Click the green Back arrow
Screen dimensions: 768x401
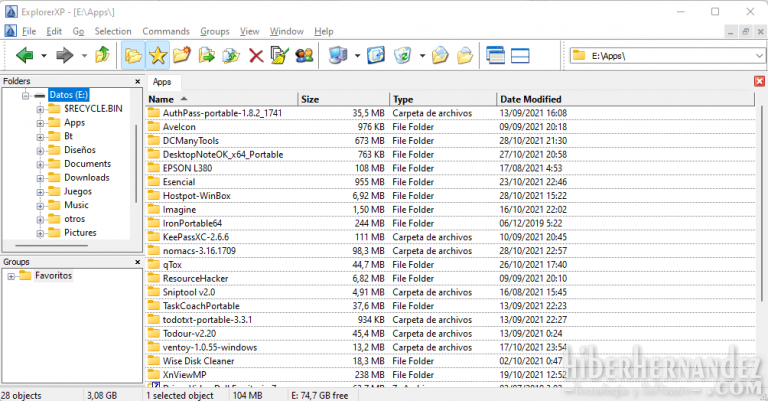tap(25, 55)
